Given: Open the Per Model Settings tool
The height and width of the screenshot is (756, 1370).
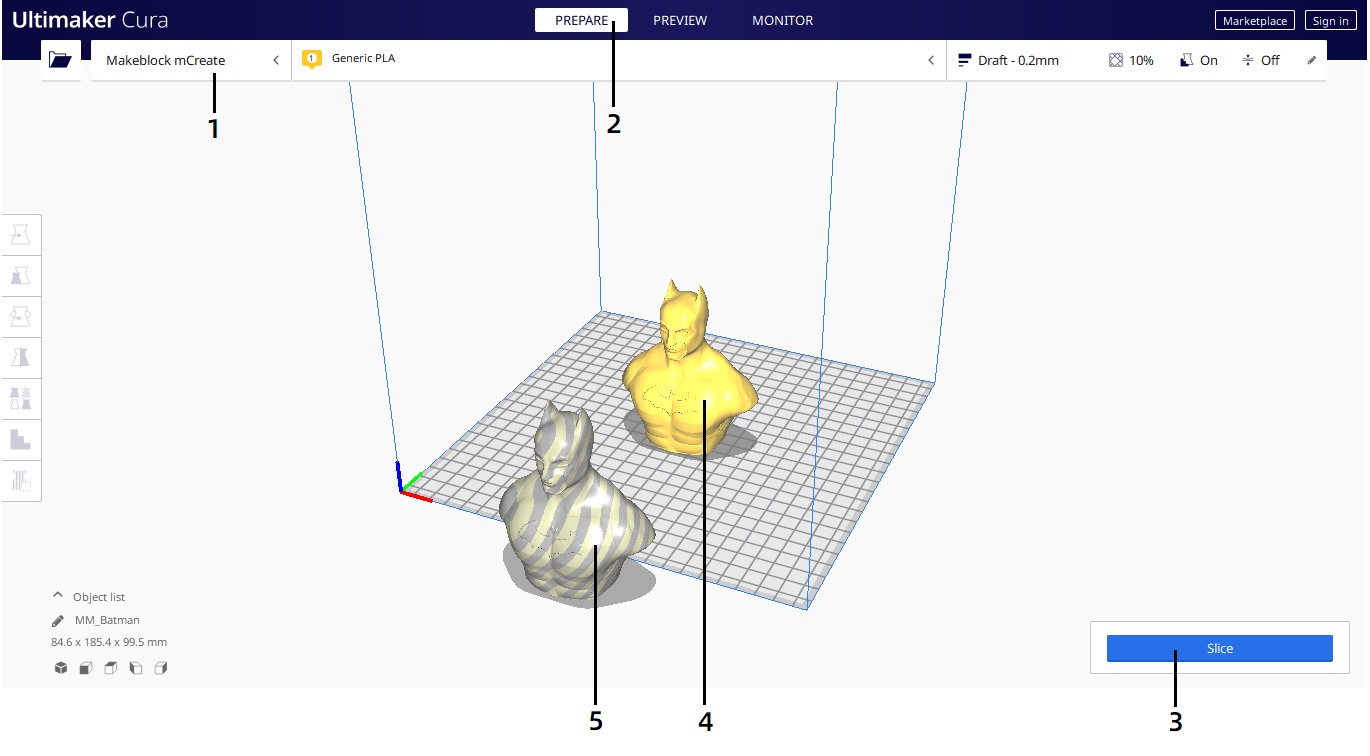Looking at the screenshot, I should pos(21,399).
